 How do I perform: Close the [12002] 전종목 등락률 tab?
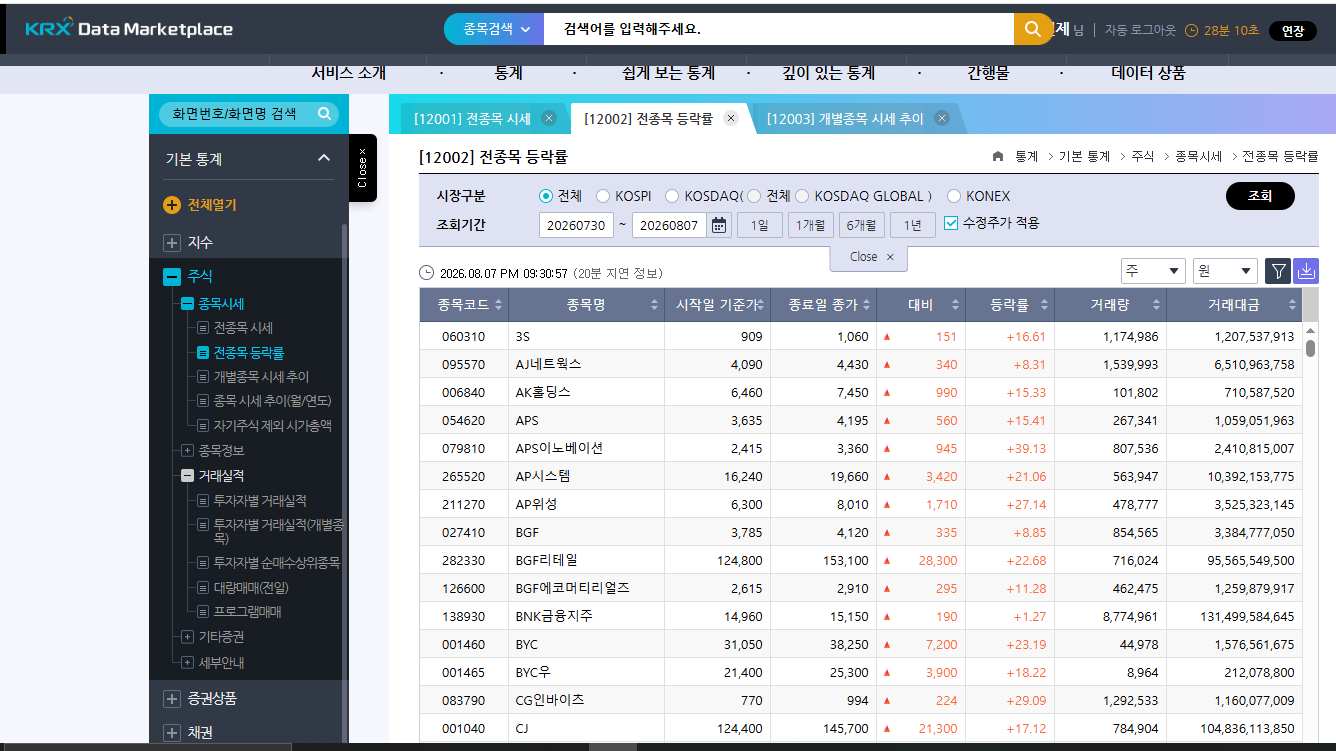click(731, 118)
